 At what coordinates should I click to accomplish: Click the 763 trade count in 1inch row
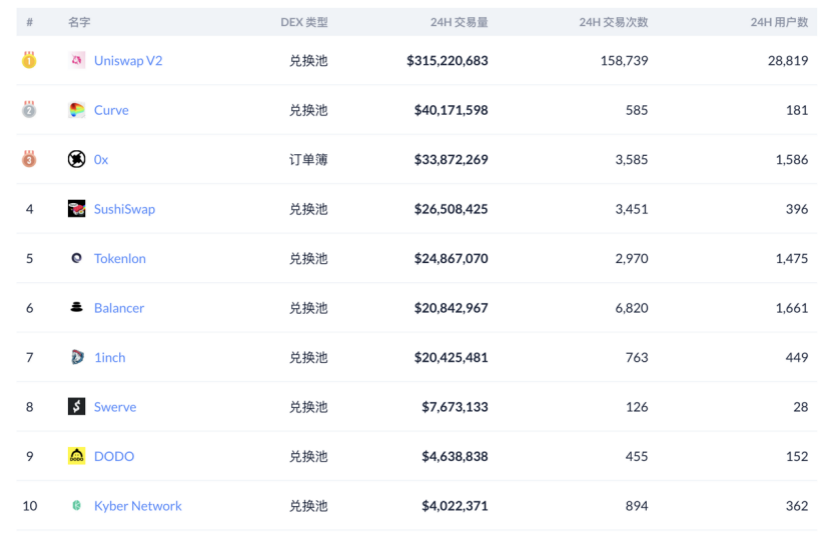click(x=637, y=357)
